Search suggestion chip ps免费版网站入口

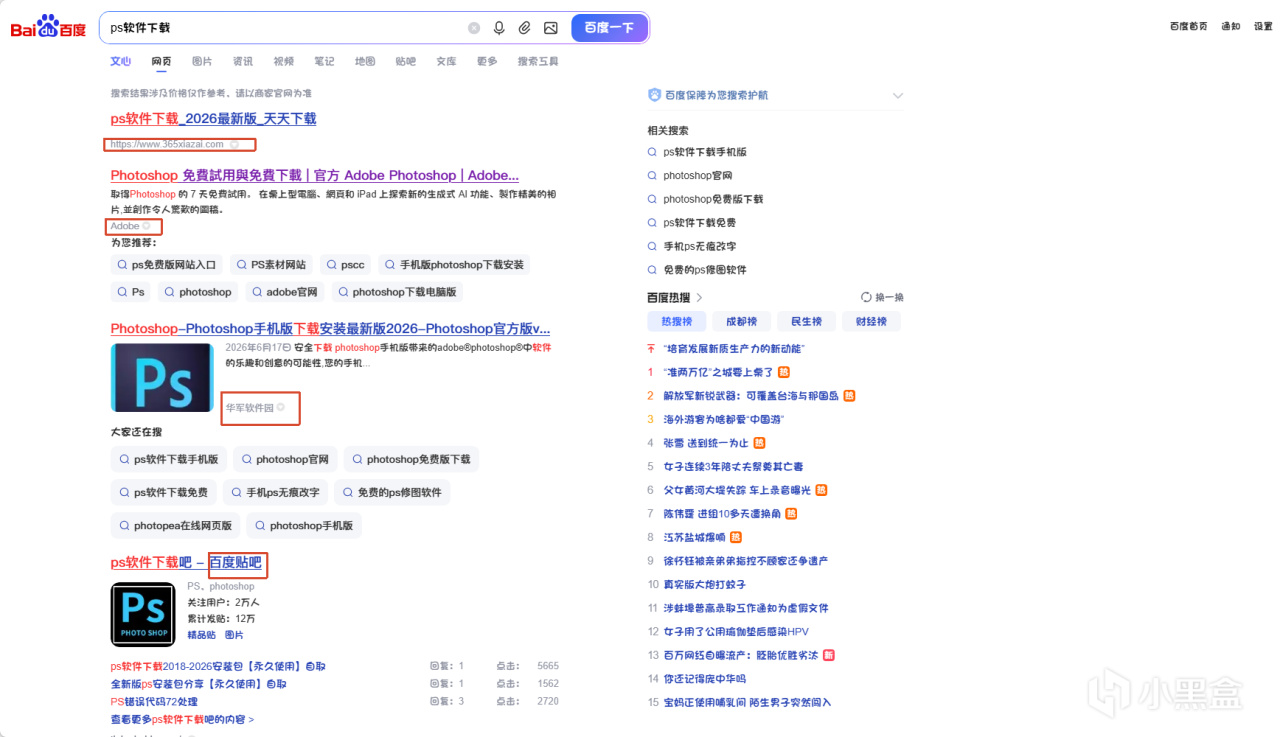tap(167, 265)
